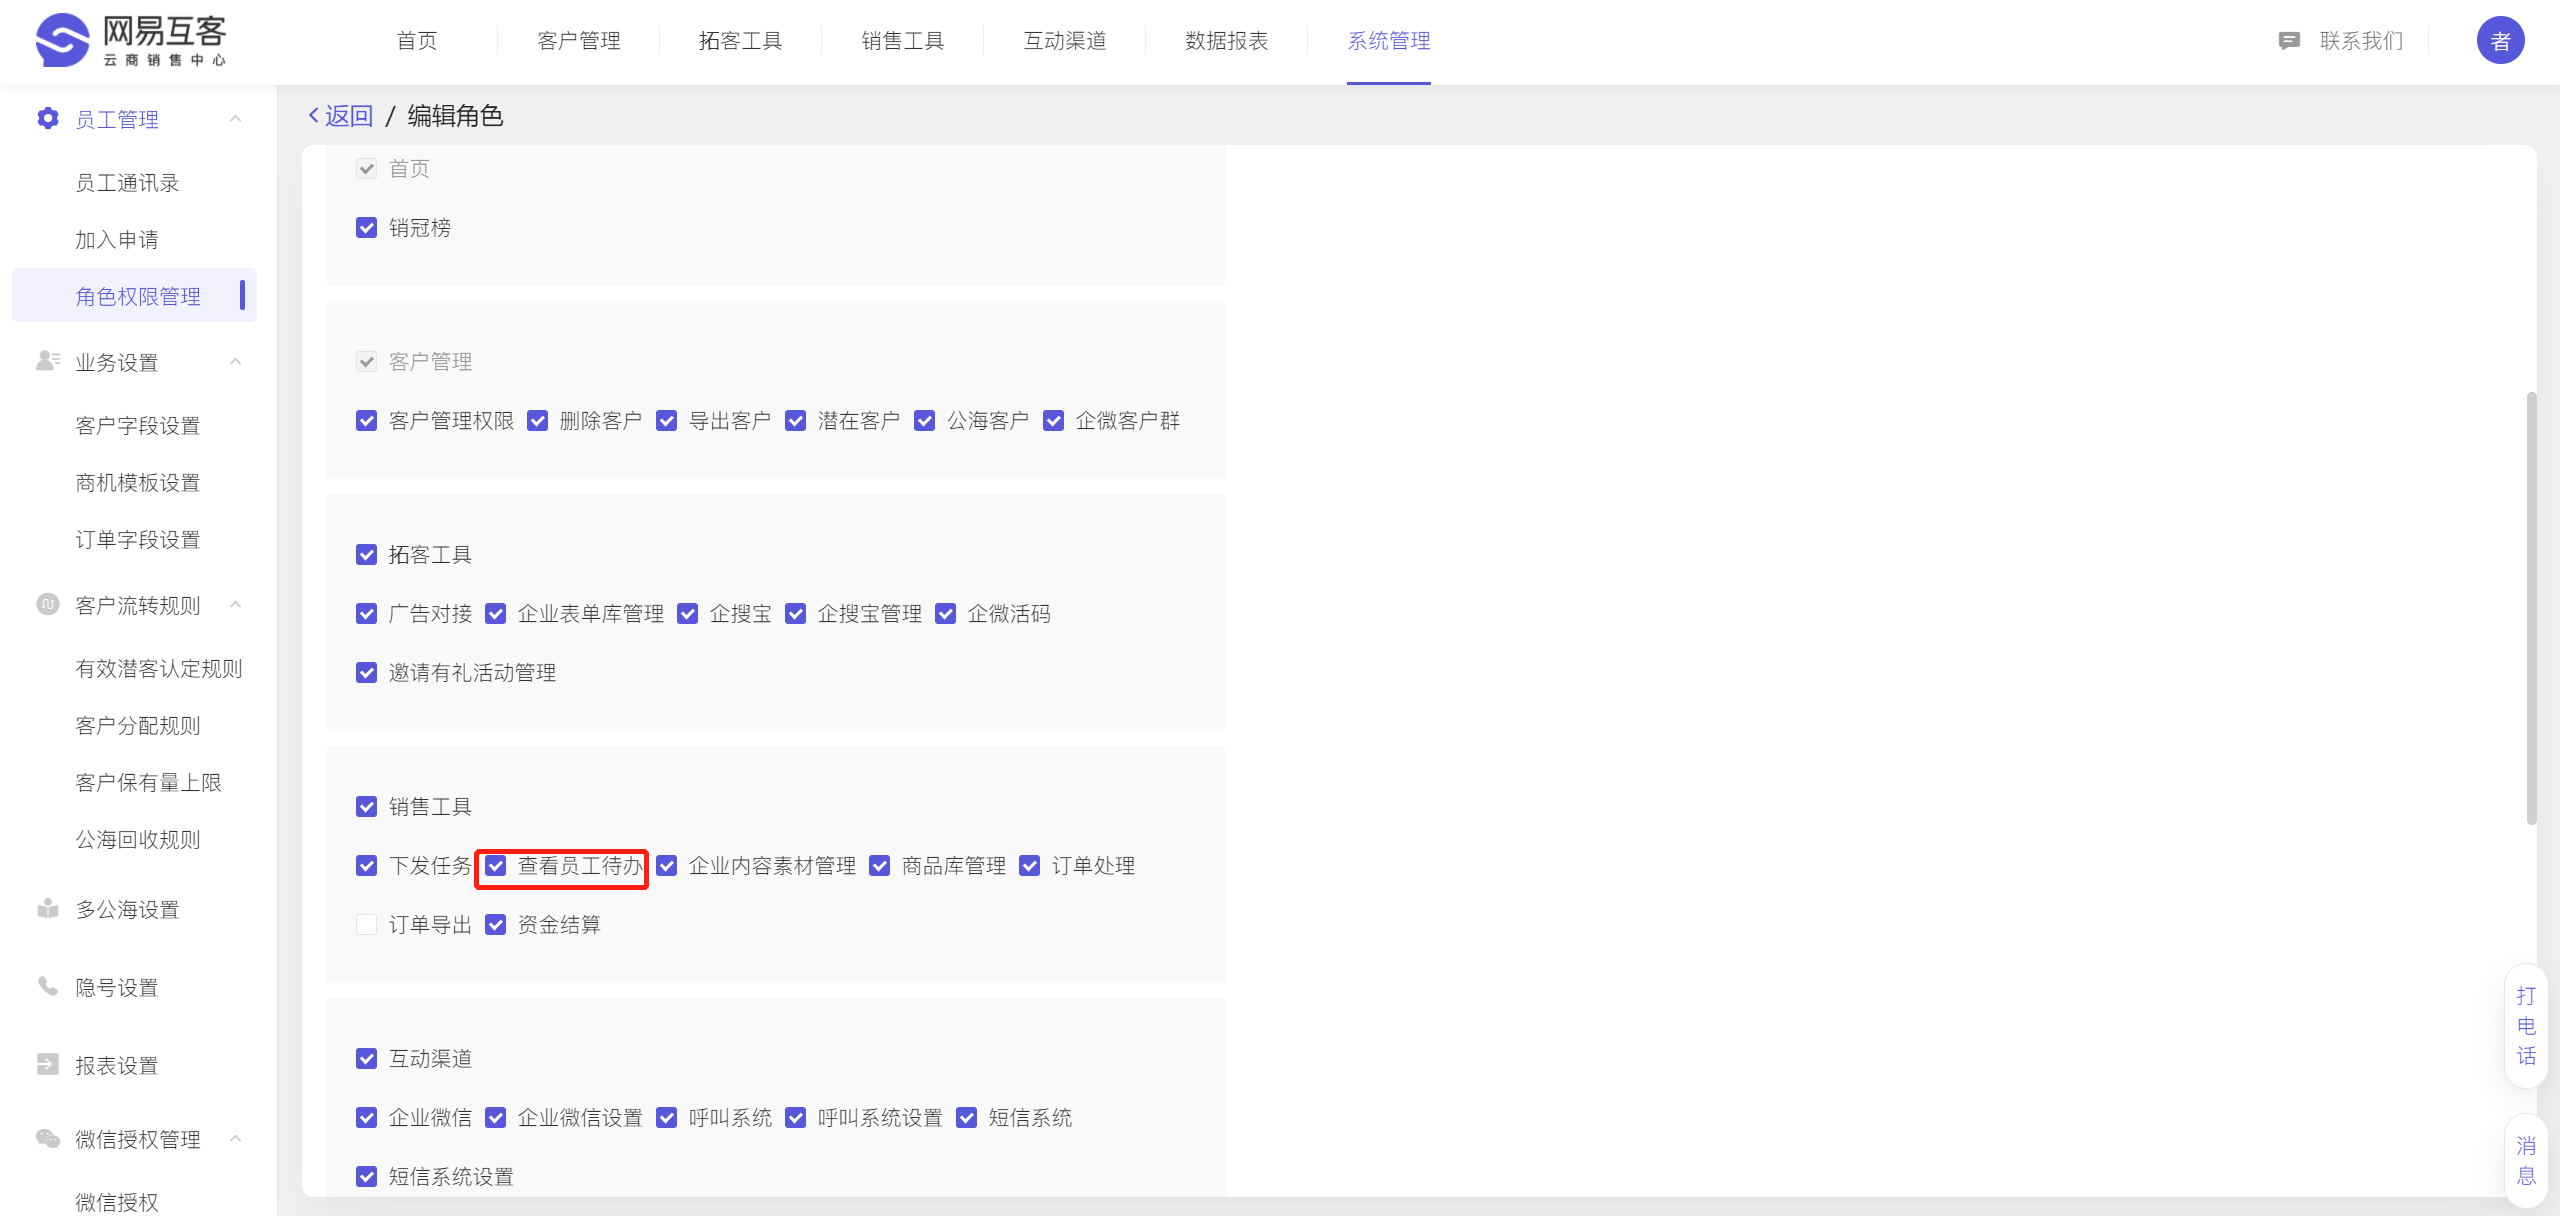Viewport: 2560px width, 1216px height.
Task: Uncheck the 删除客户 checkbox
Action: [x=538, y=421]
